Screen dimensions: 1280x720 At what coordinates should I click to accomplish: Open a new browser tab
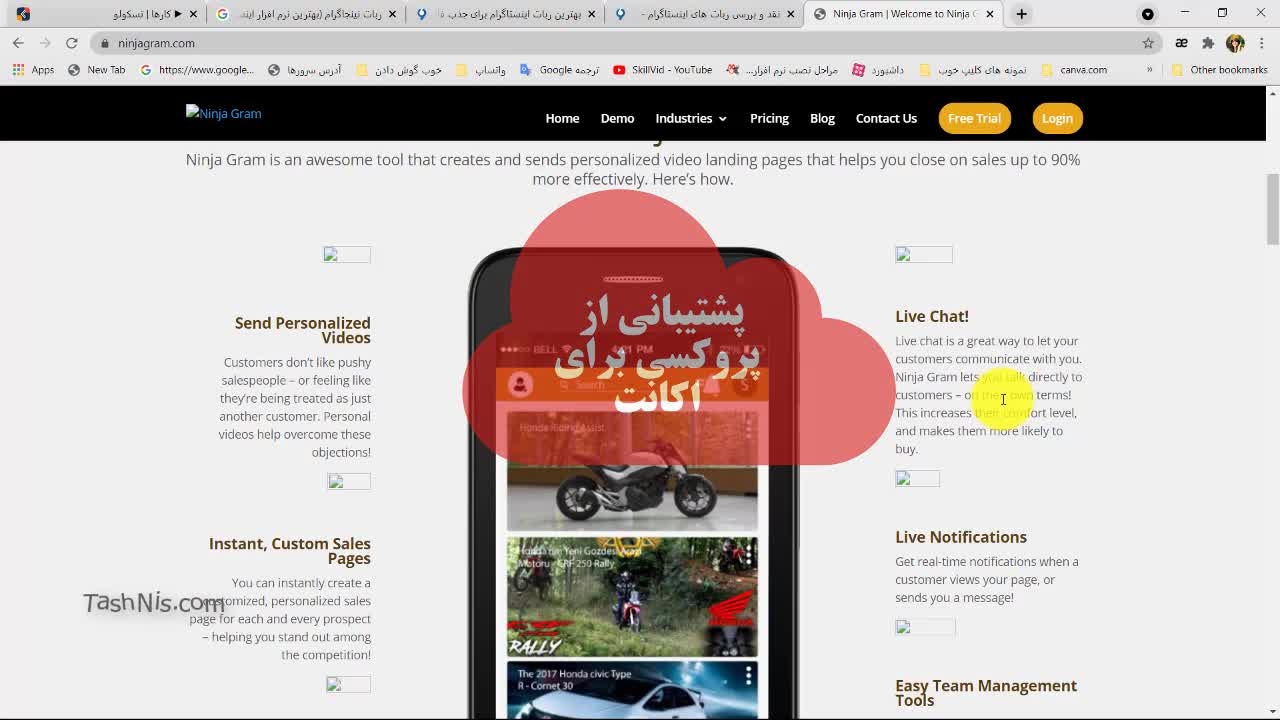pos(1021,14)
